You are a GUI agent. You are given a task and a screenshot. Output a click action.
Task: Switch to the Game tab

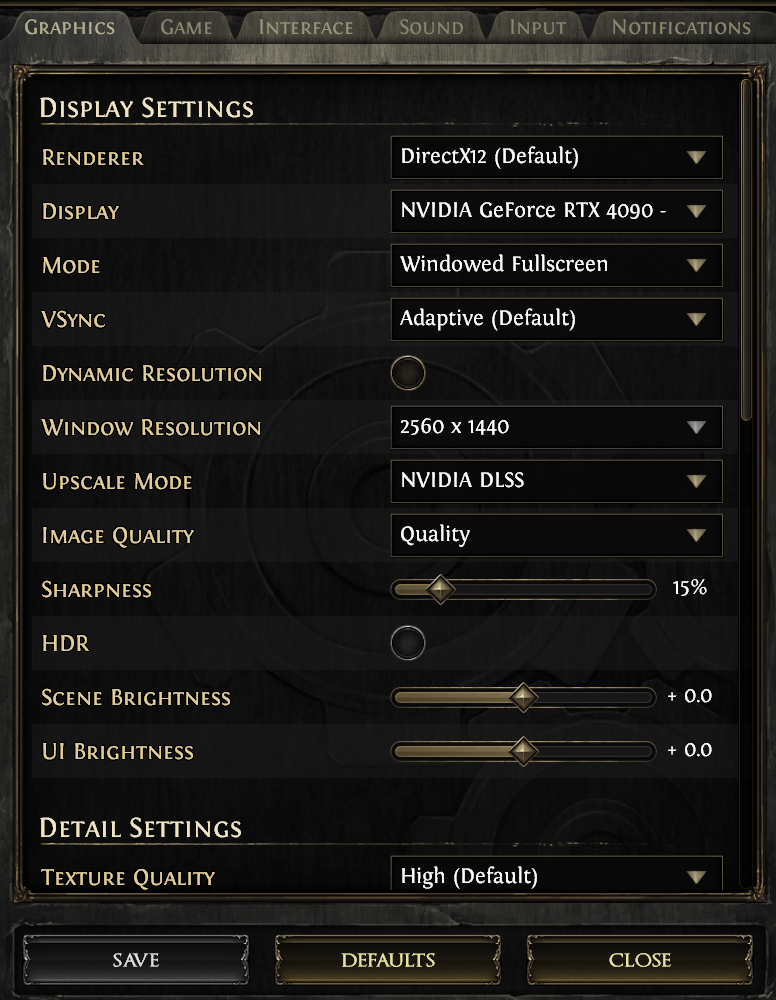pos(186,27)
